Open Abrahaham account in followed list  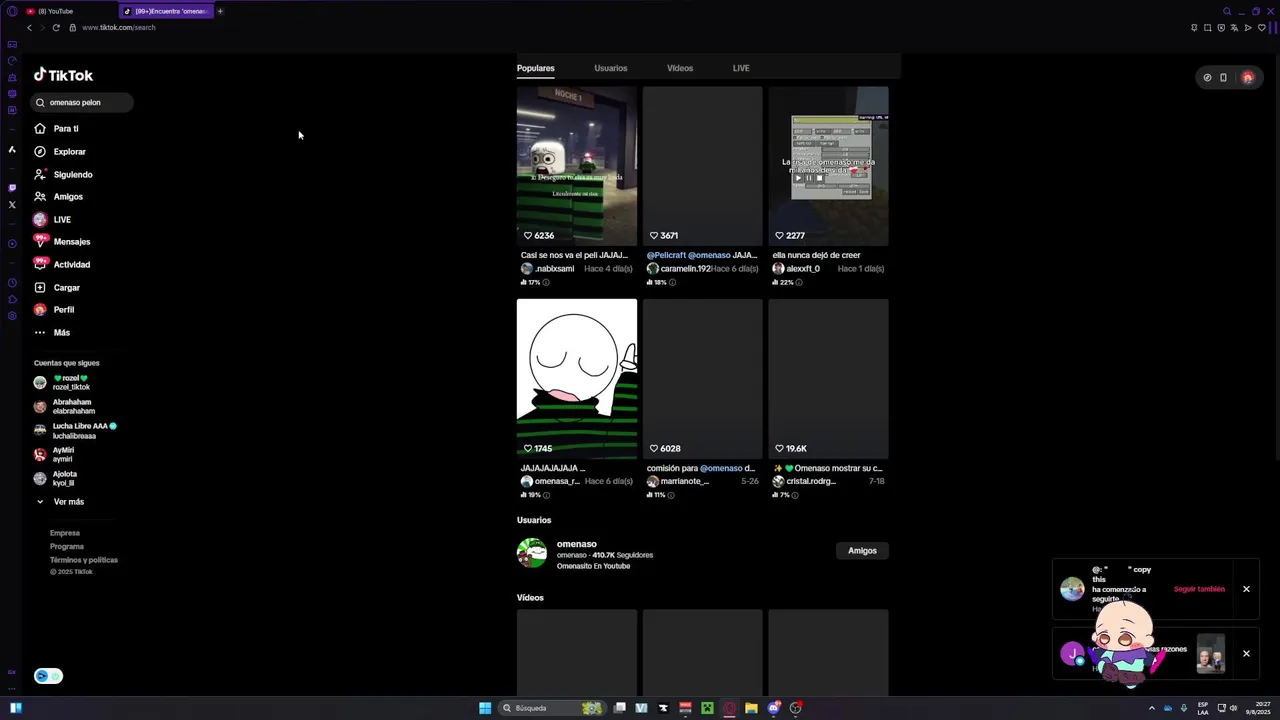[x=65, y=406]
